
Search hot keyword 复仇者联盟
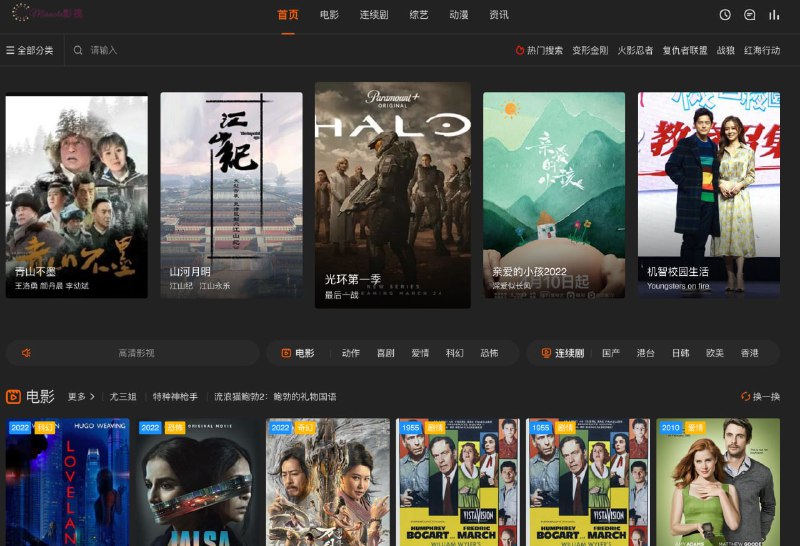(685, 50)
